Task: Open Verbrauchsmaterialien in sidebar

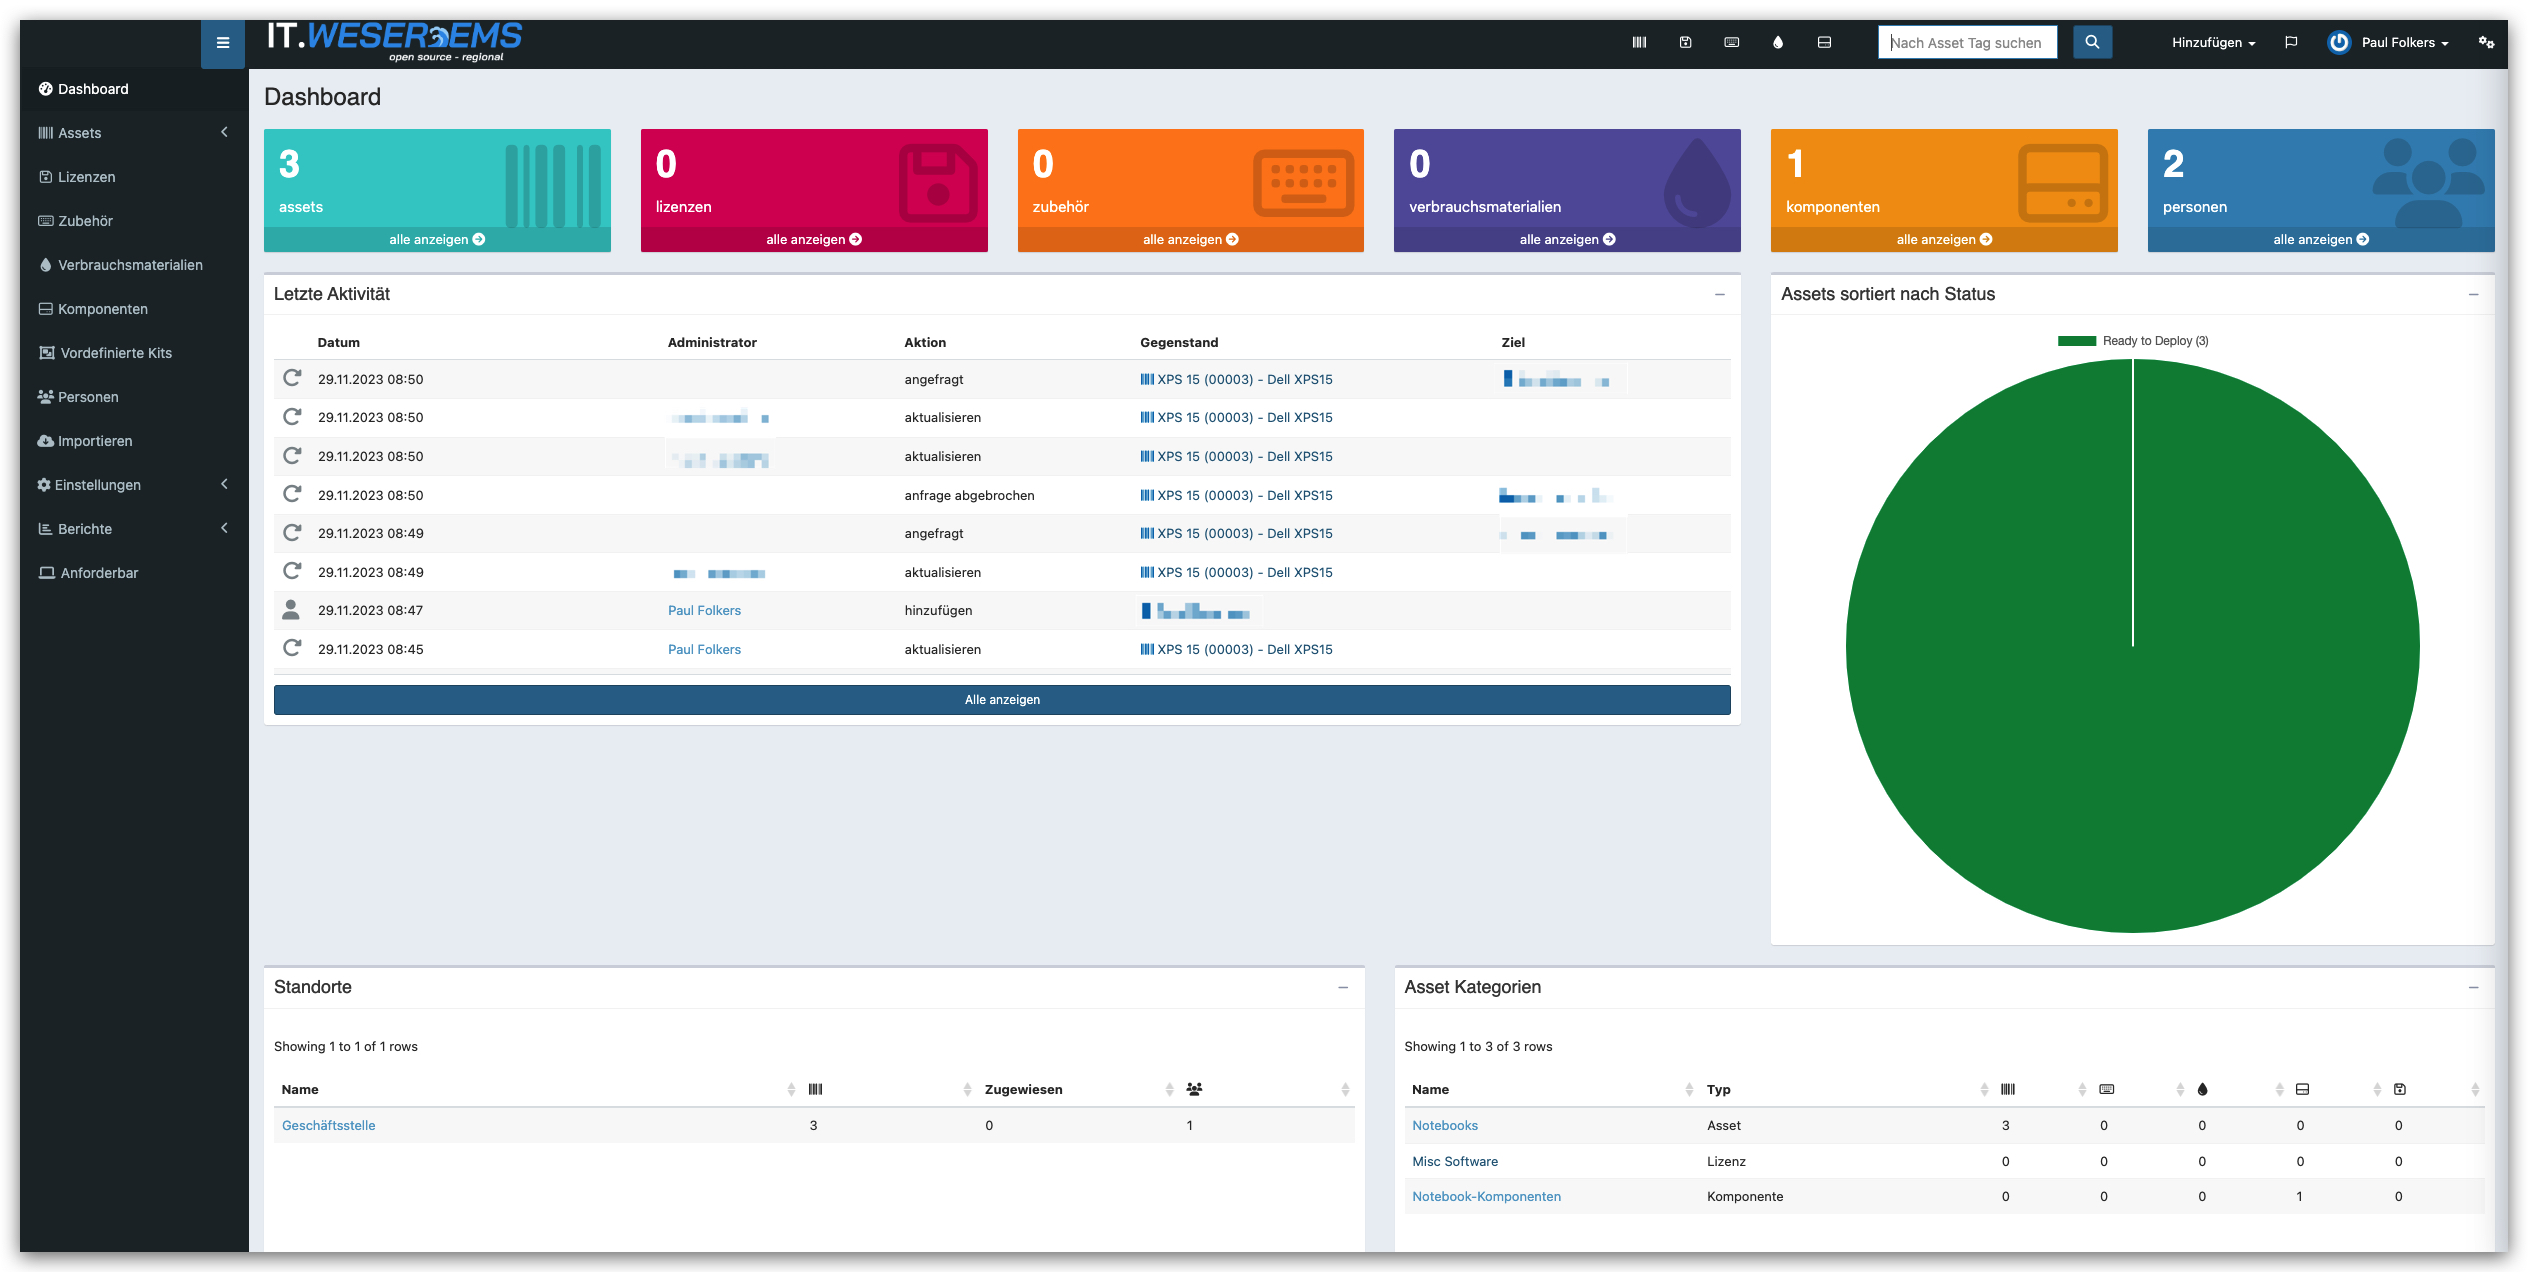Action: point(134,265)
